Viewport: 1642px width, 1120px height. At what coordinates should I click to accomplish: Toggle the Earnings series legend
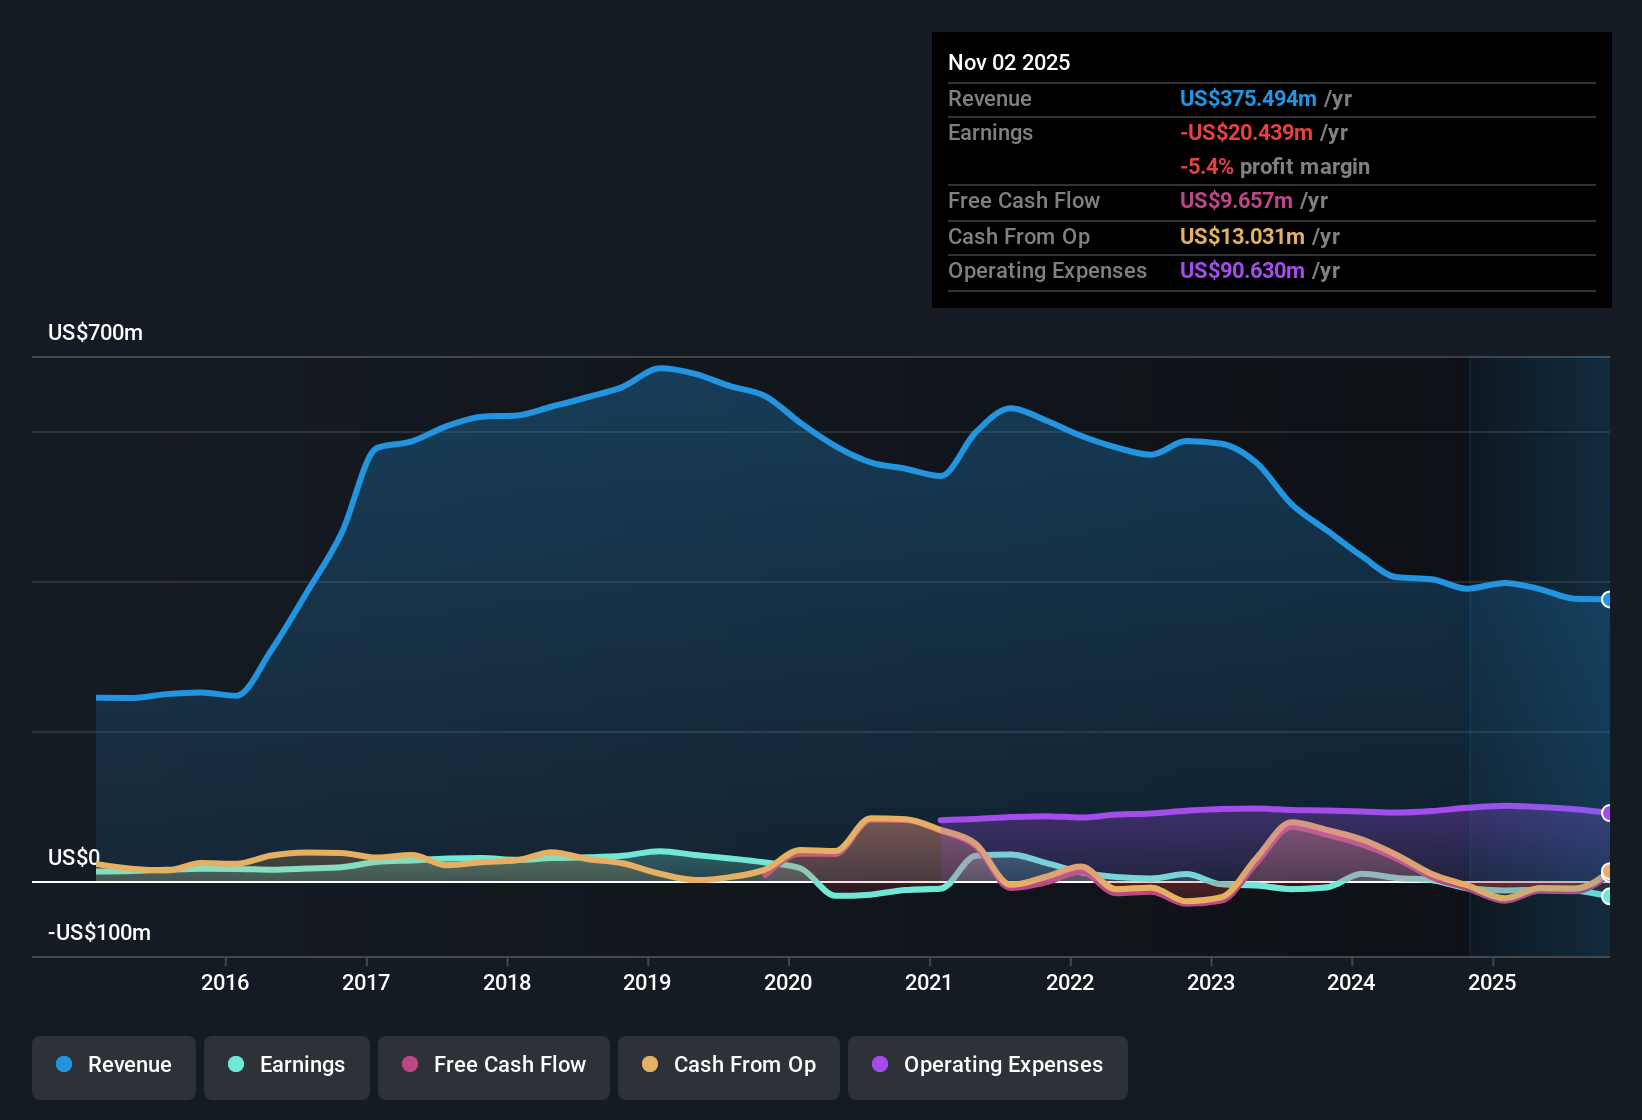click(x=287, y=1065)
